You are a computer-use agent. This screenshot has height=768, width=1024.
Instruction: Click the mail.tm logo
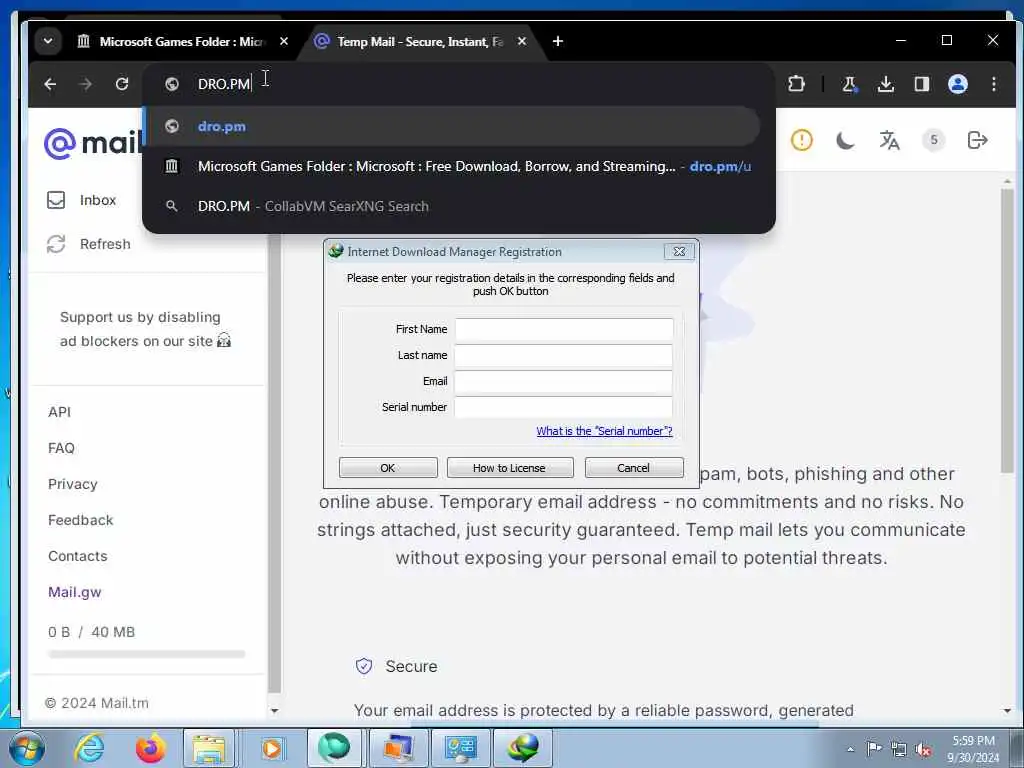click(92, 143)
